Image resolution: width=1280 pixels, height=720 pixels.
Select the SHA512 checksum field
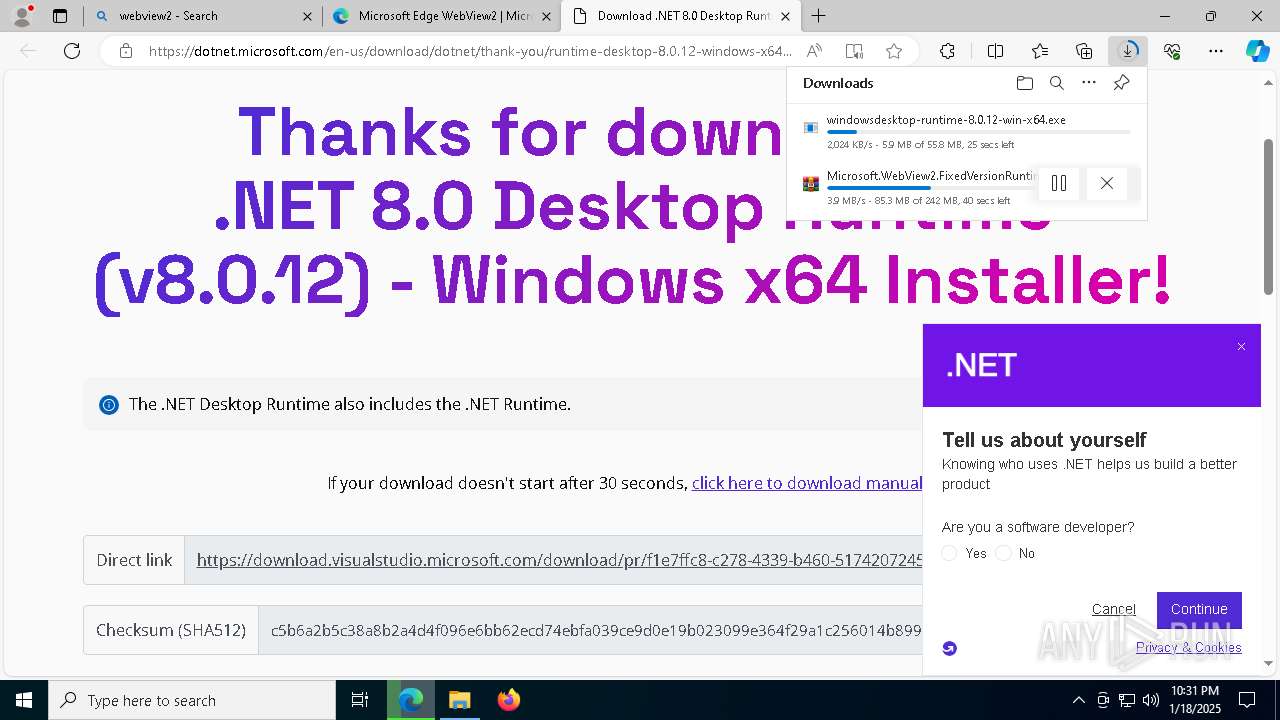pos(590,630)
